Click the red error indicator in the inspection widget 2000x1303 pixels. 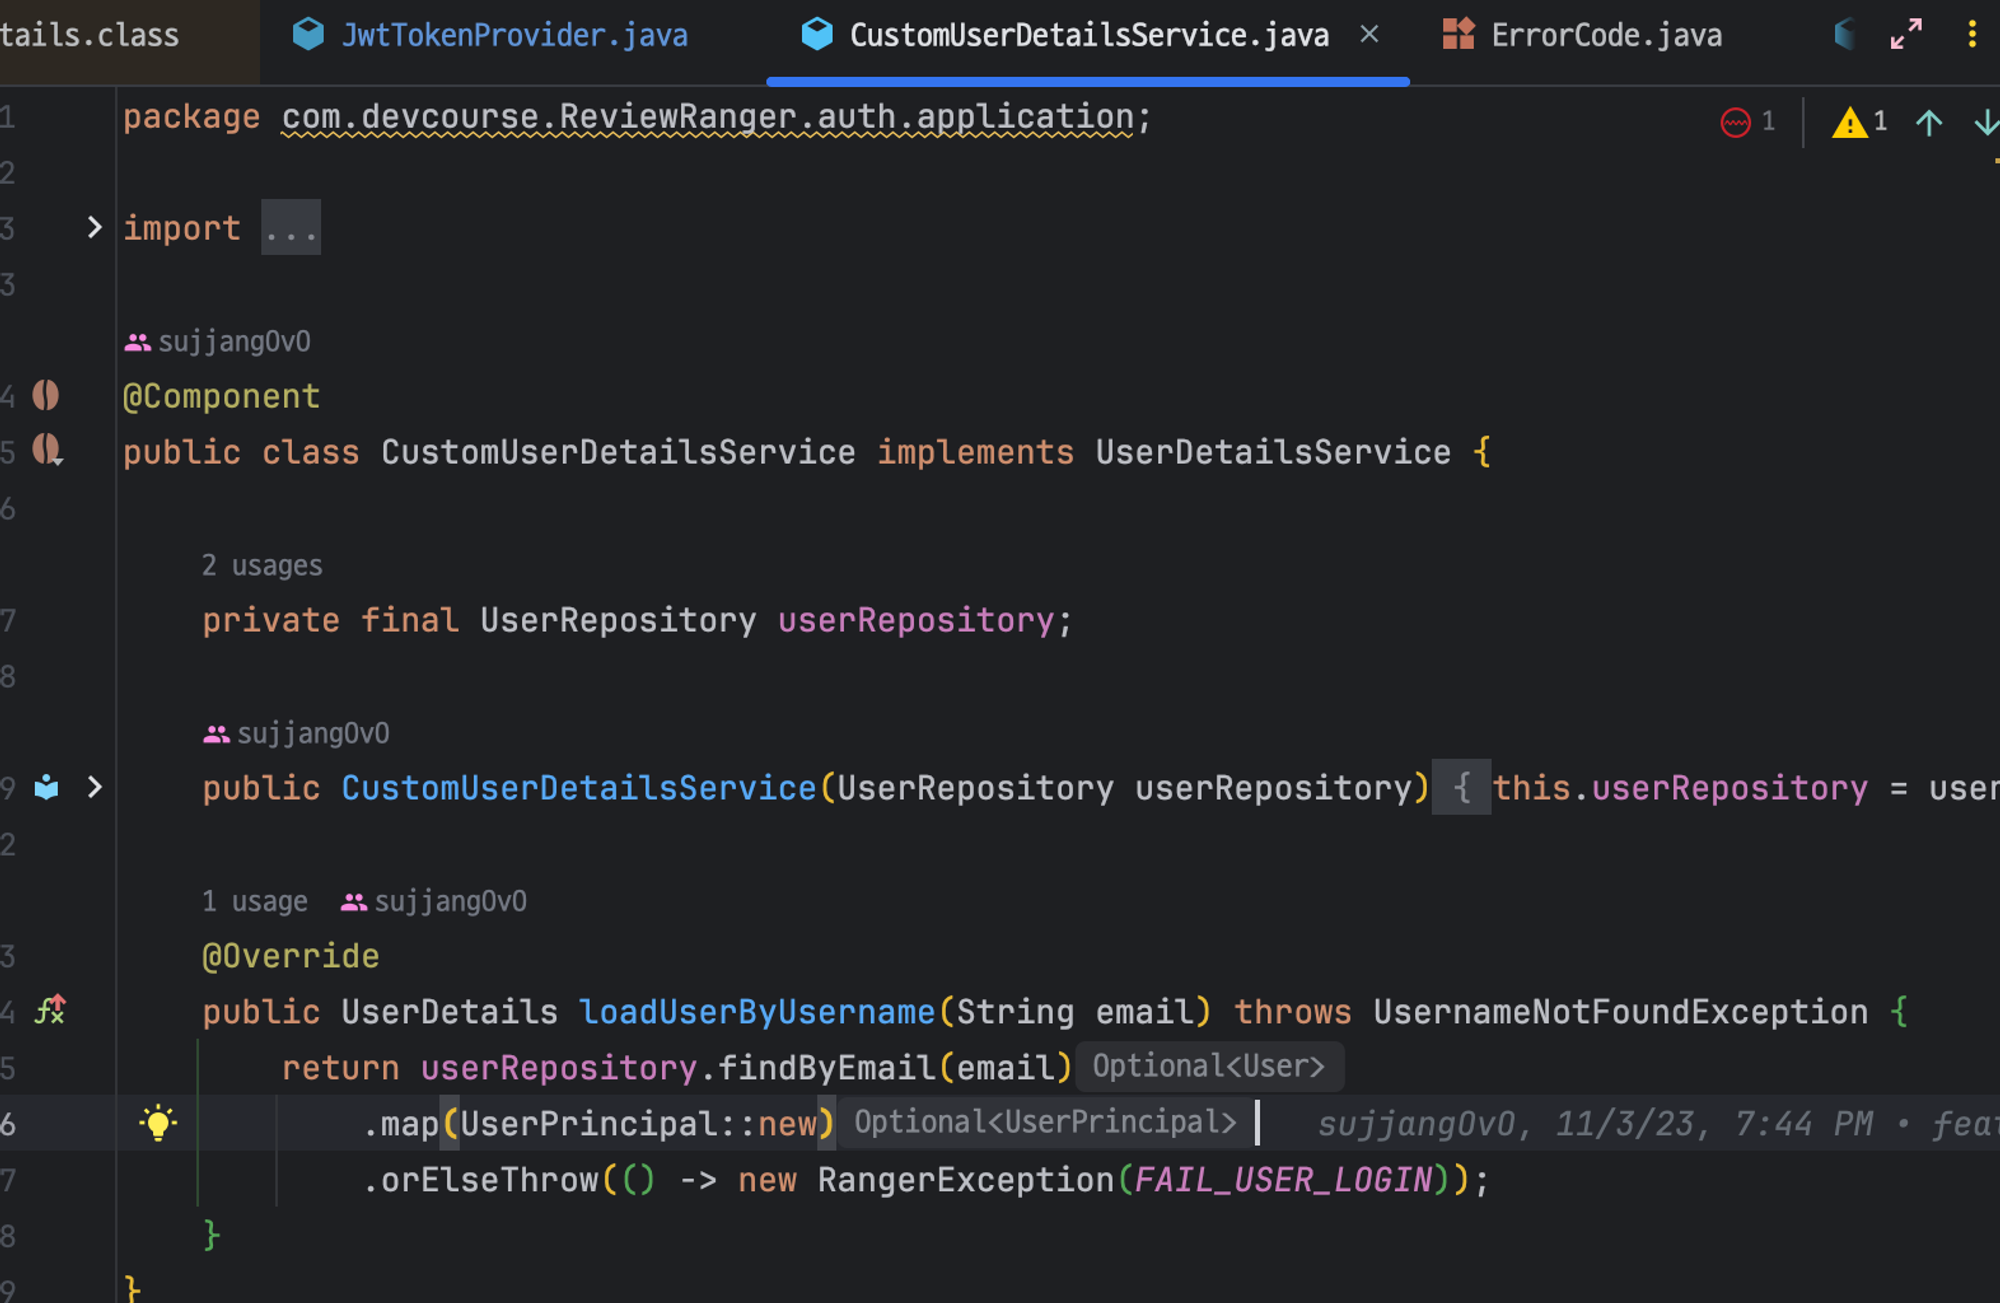click(1736, 122)
